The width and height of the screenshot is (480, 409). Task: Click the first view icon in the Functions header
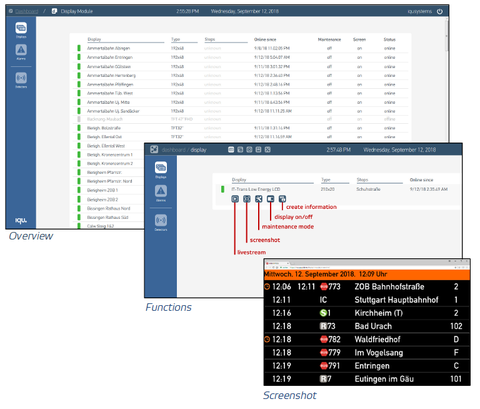(x=231, y=150)
